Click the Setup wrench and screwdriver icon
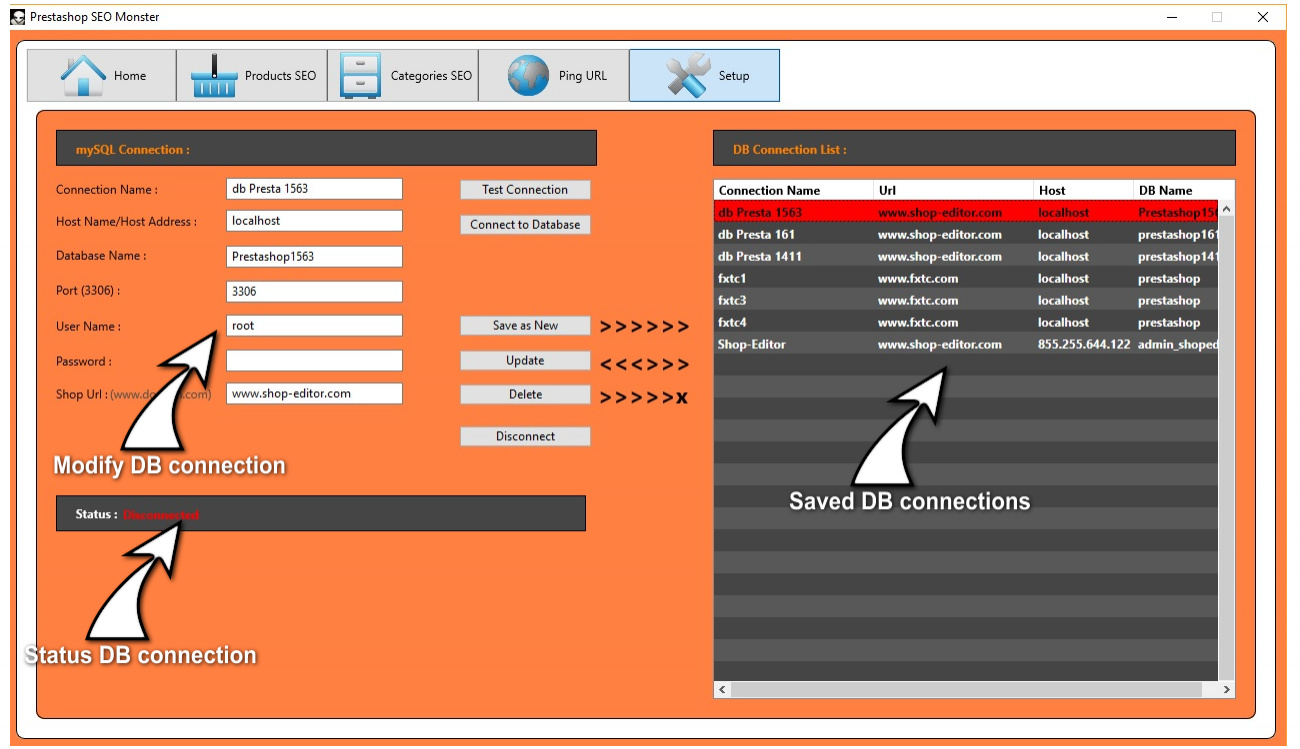Viewport: 1300px width, 749px height. click(687, 76)
